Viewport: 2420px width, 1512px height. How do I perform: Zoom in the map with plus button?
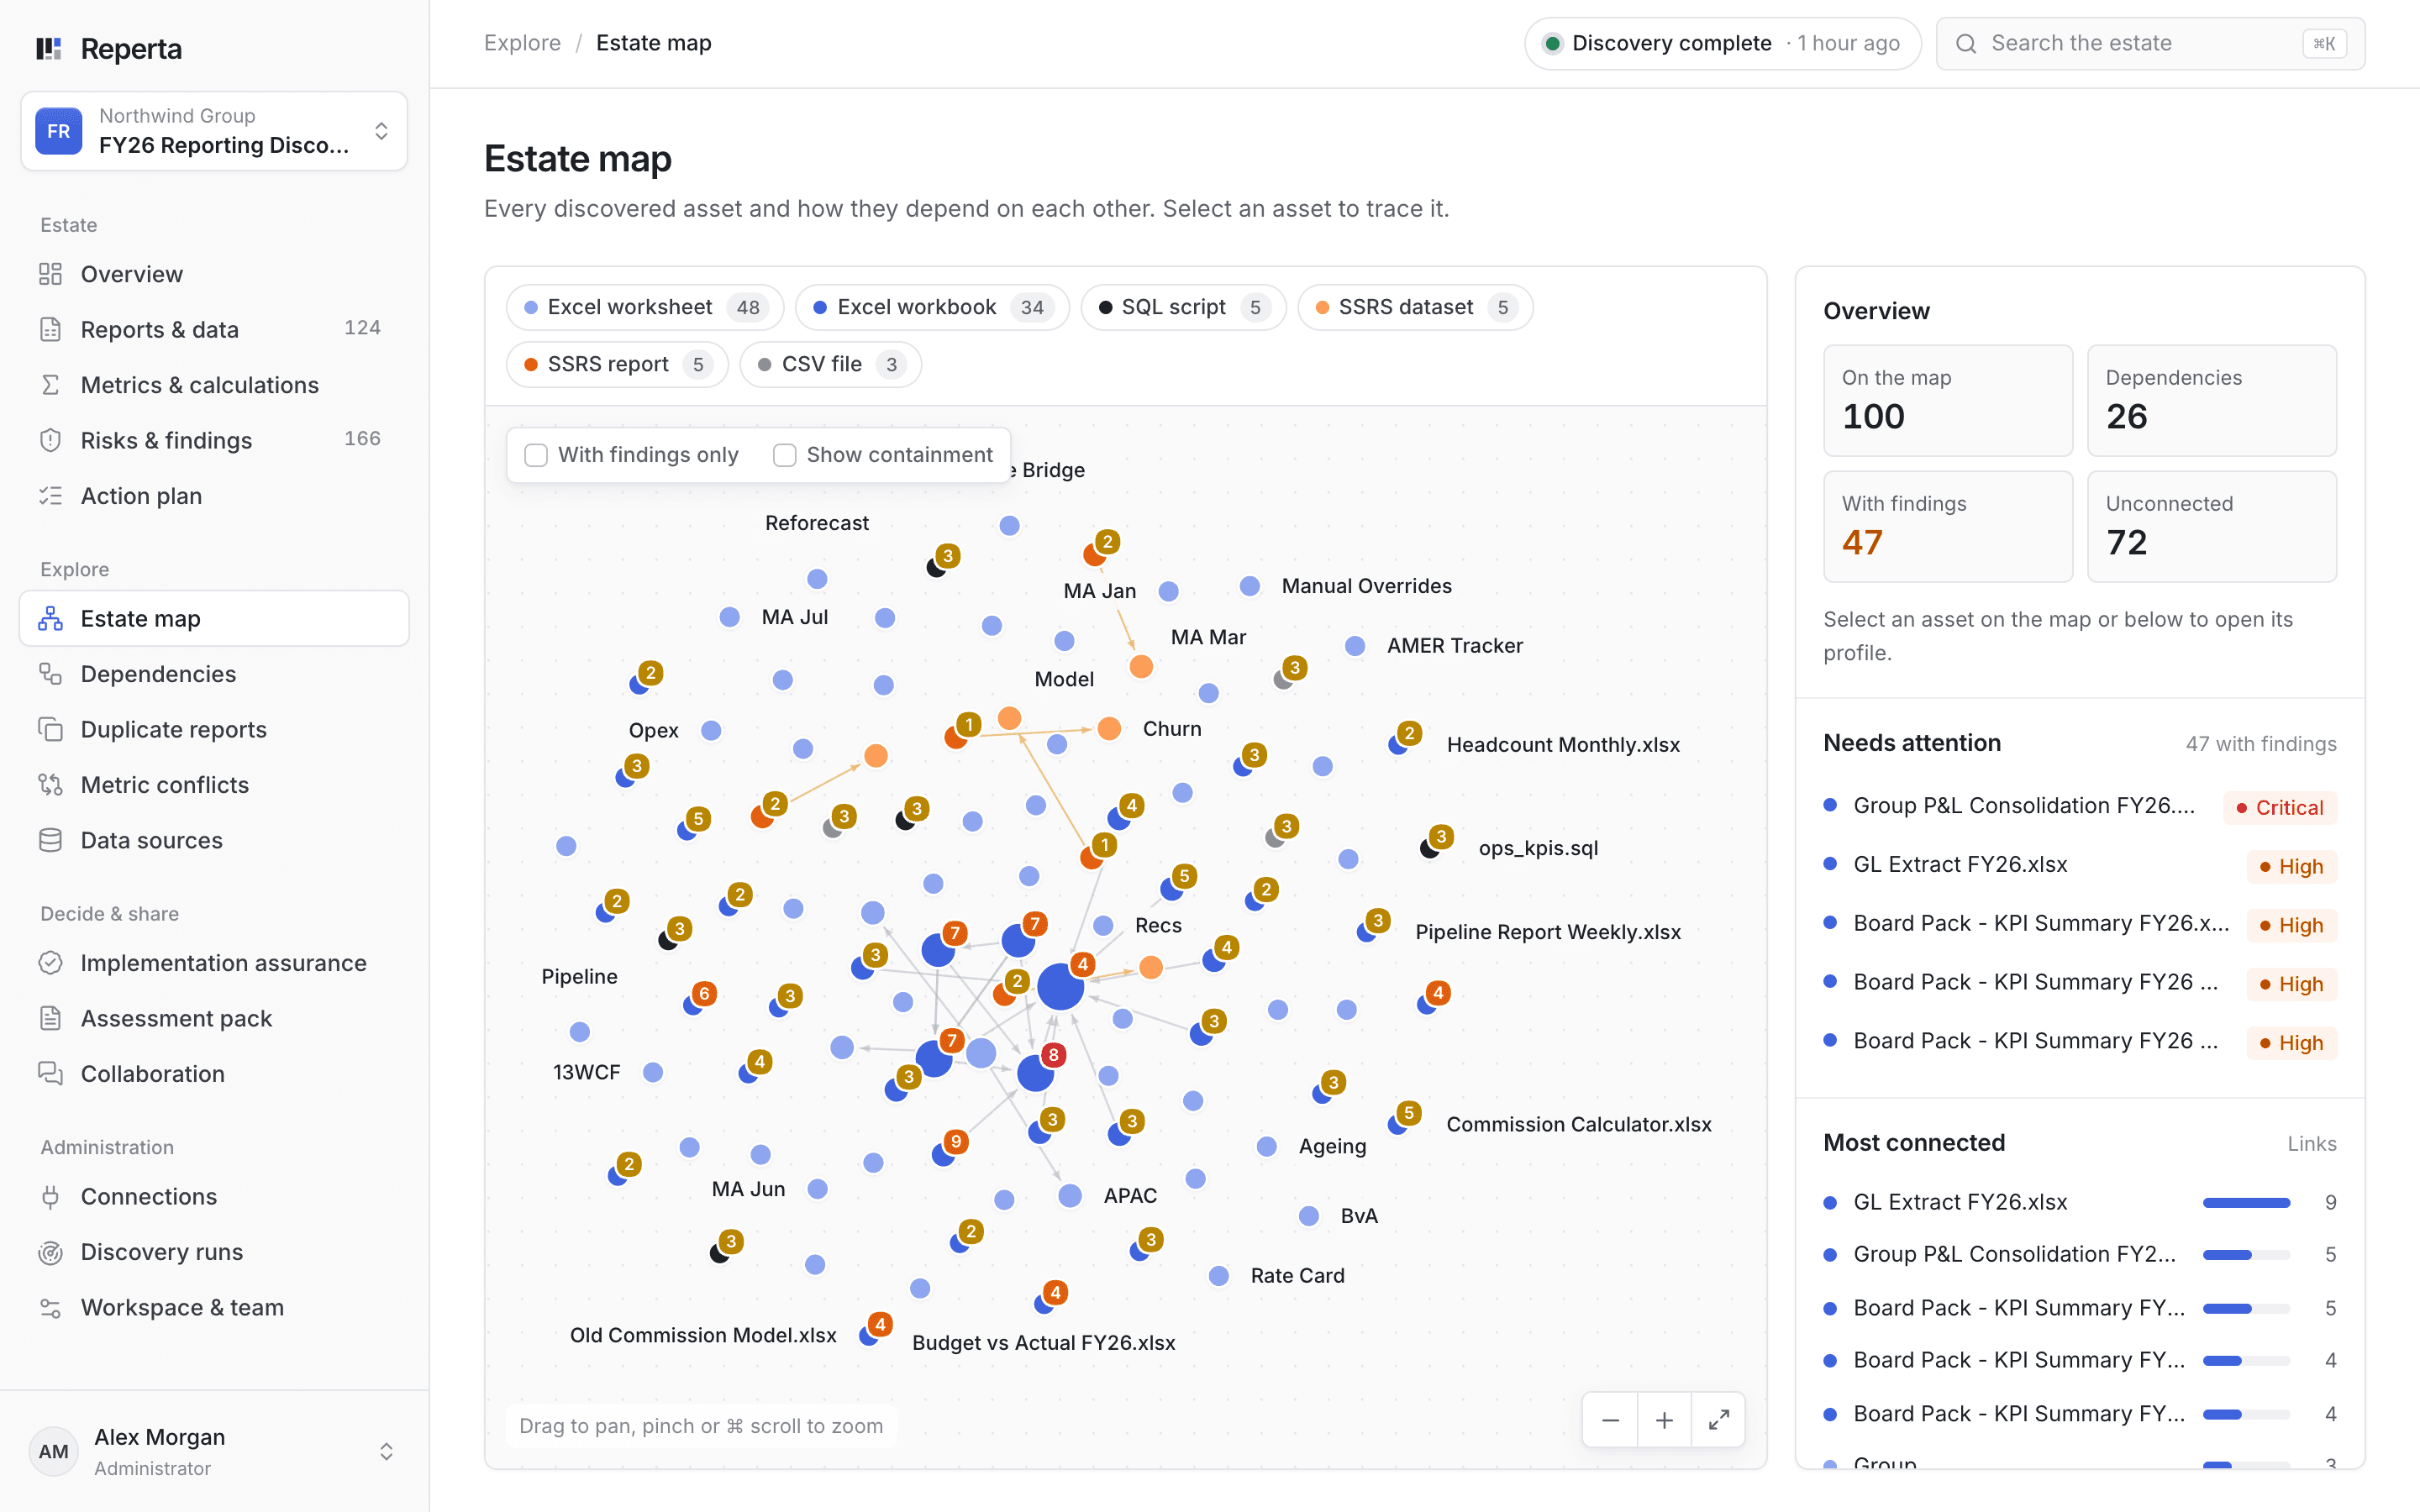coord(1664,1420)
